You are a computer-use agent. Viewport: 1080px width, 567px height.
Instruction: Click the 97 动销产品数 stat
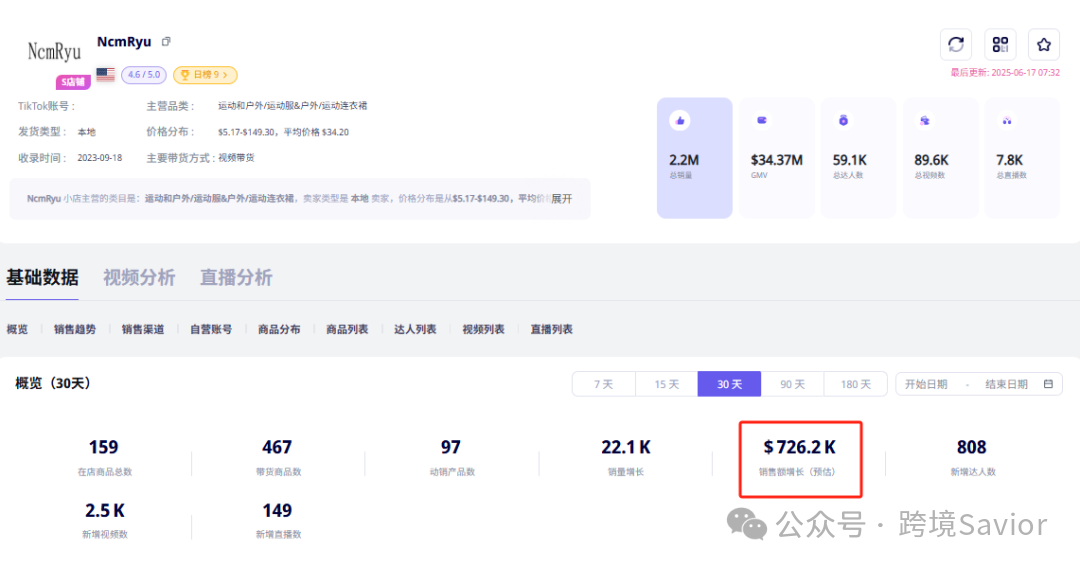pos(451,457)
